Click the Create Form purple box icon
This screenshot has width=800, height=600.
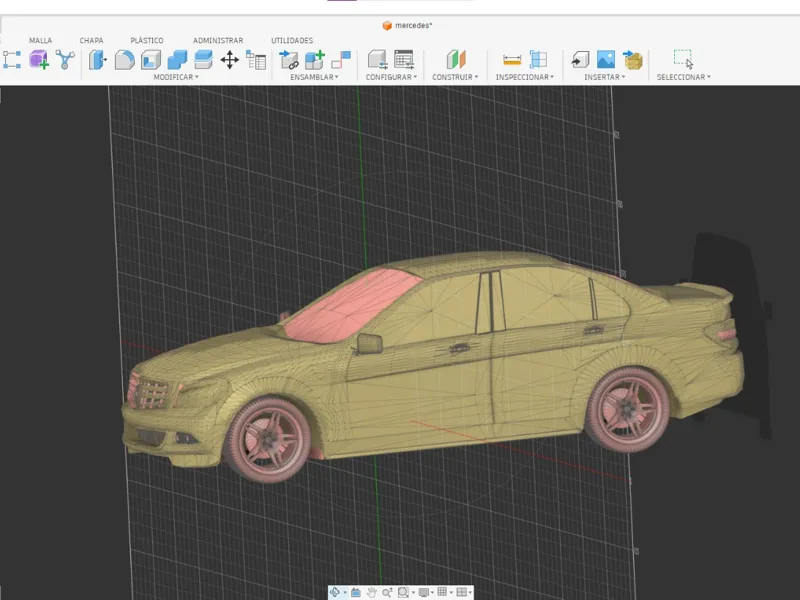coord(39,60)
